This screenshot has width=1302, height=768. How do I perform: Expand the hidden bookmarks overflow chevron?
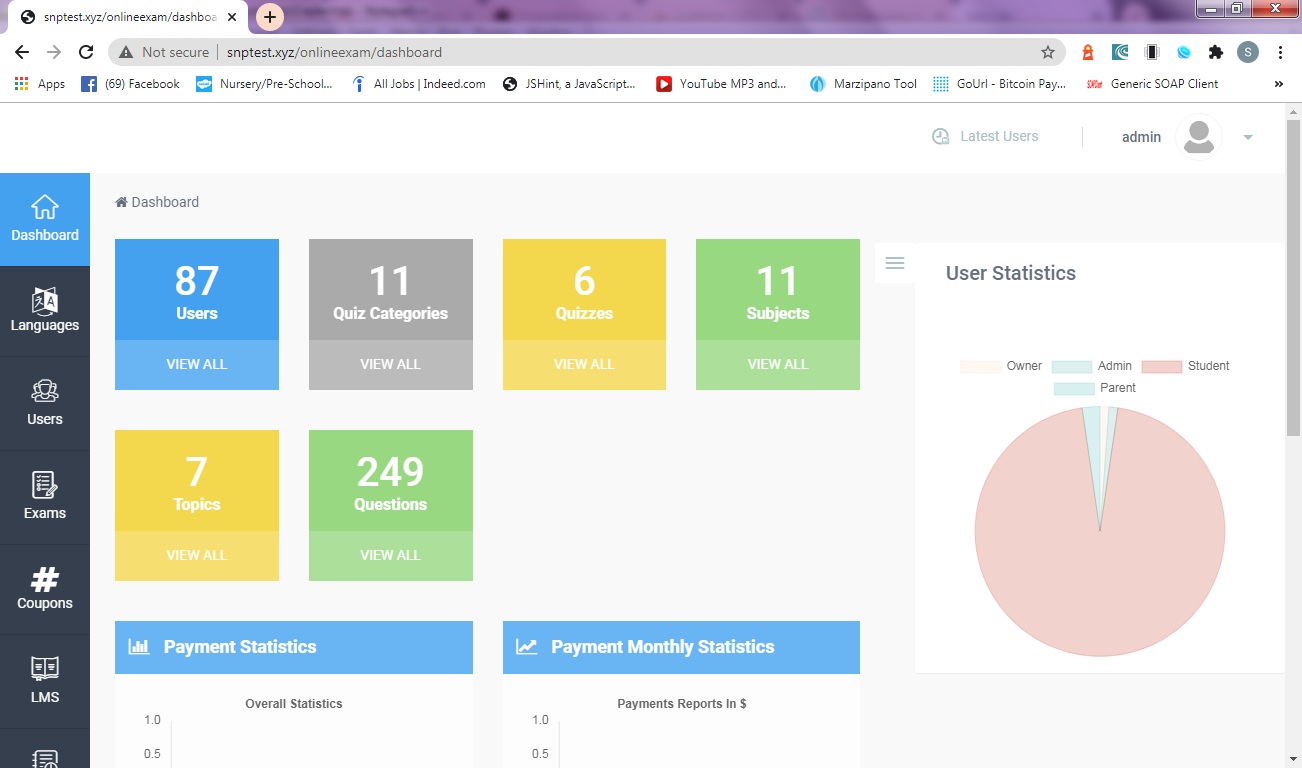tap(1278, 84)
